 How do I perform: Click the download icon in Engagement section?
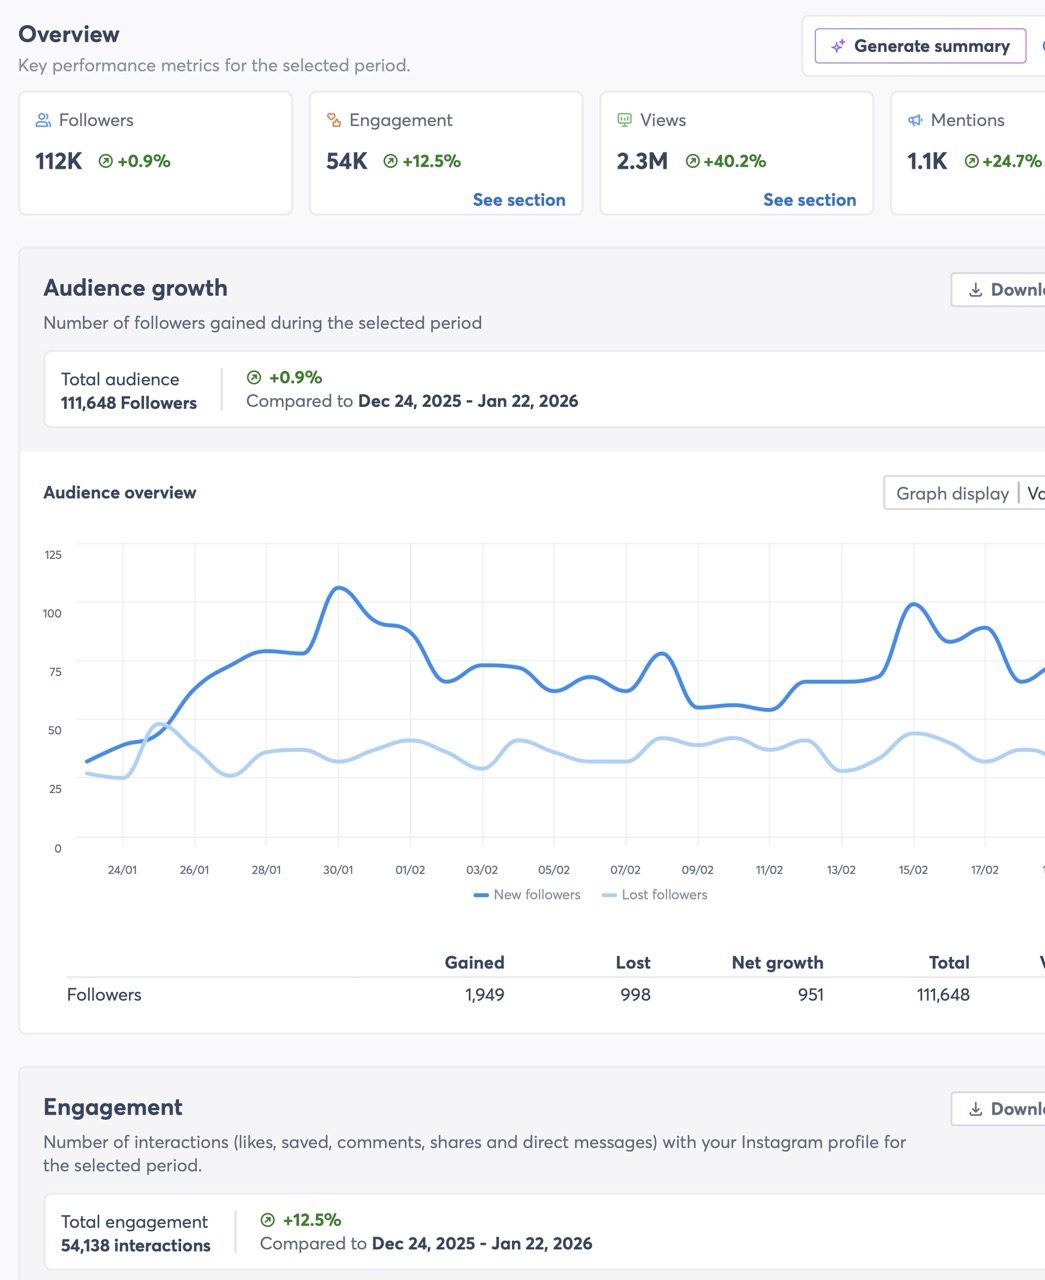[x=975, y=1109]
